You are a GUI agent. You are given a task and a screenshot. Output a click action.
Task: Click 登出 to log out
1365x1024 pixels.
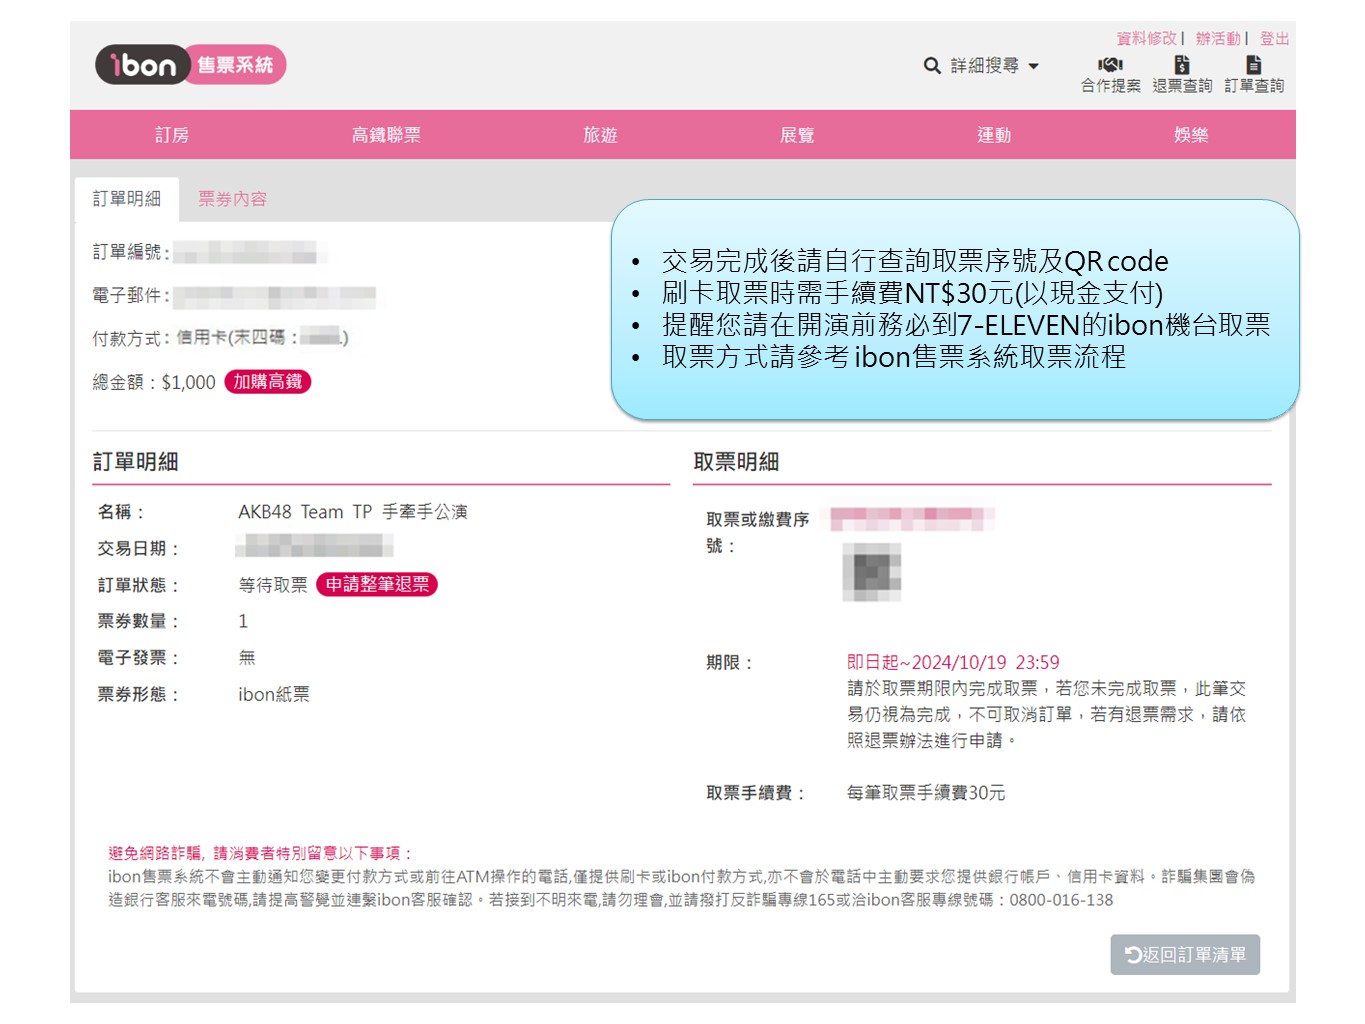pyautogui.click(x=1274, y=39)
